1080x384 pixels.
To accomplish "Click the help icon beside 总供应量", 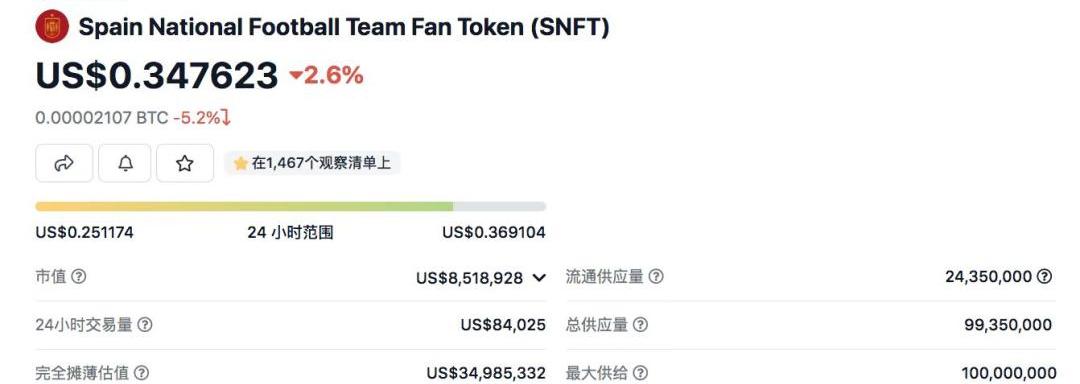I will 641,325.
